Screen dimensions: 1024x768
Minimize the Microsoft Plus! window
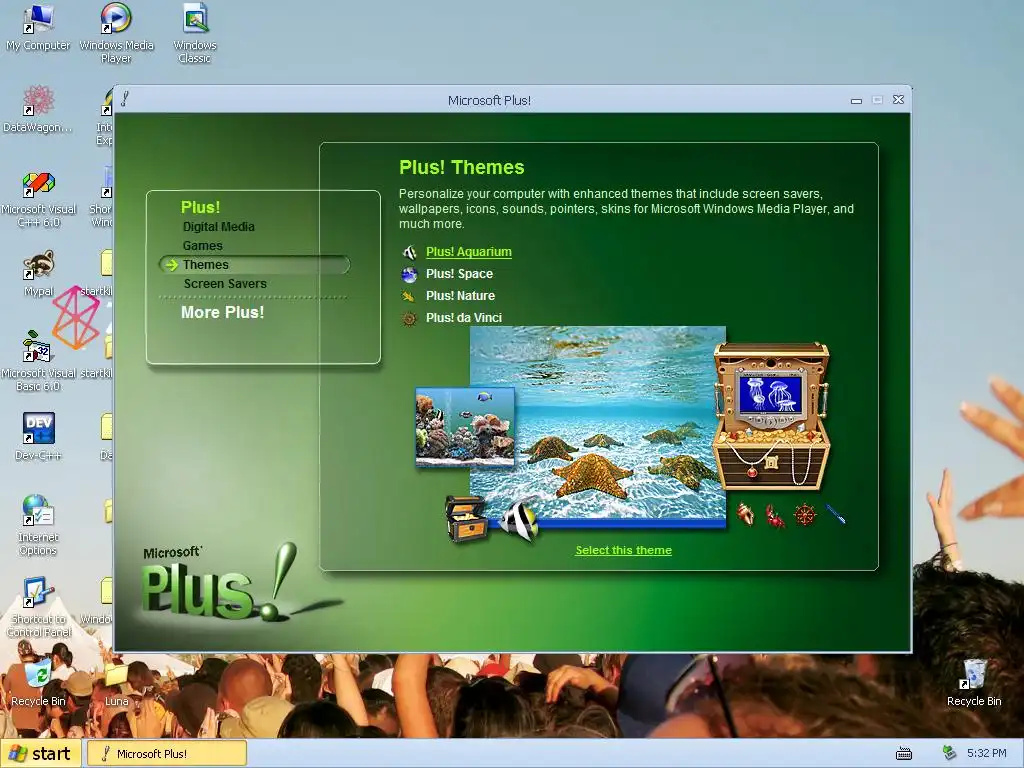pos(856,100)
